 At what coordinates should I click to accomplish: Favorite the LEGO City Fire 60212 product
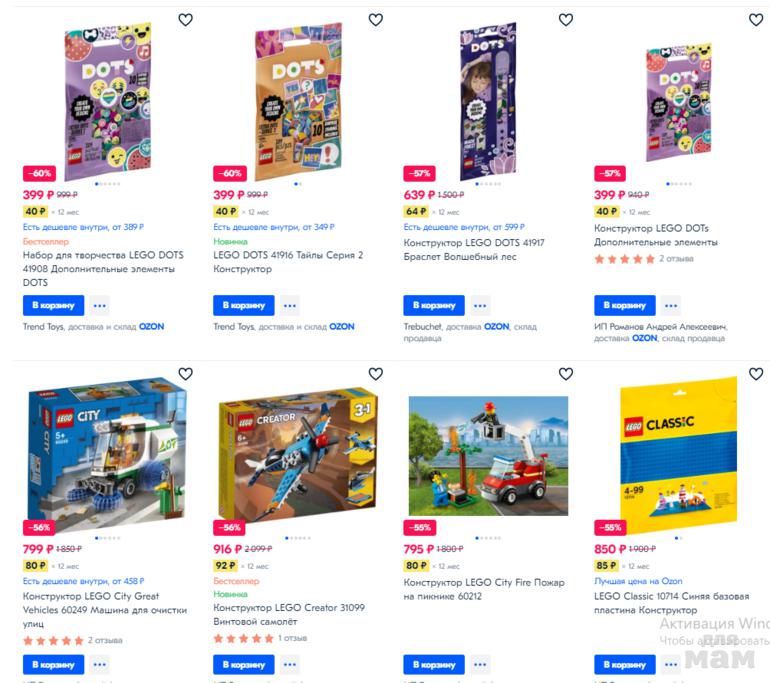click(566, 374)
